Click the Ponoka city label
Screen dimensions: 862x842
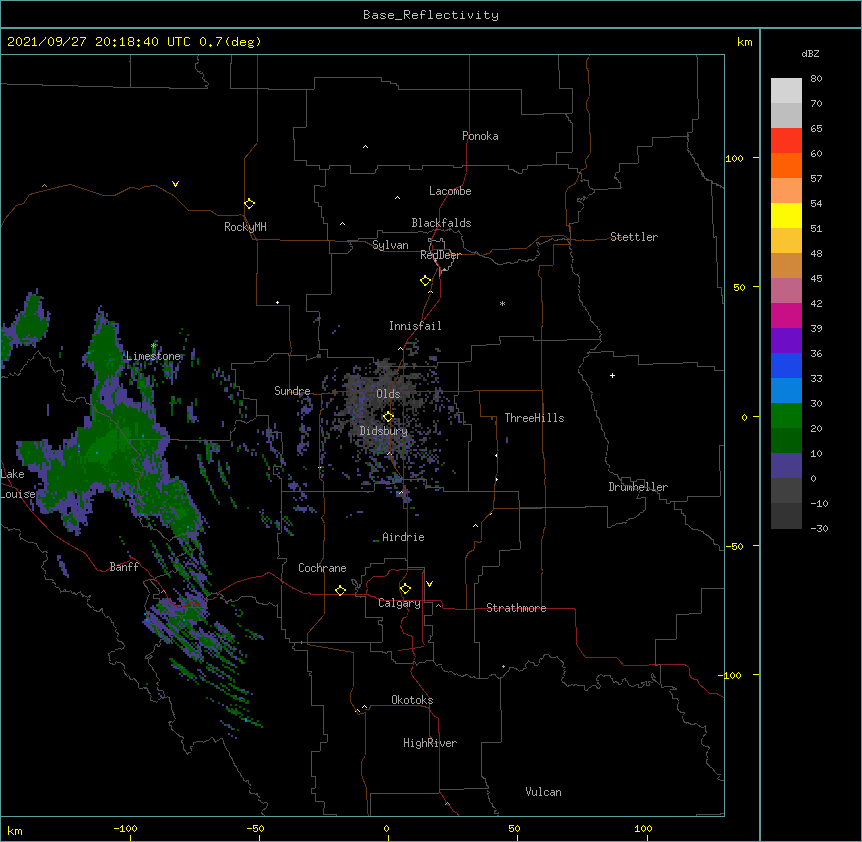(x=480, y=136)
